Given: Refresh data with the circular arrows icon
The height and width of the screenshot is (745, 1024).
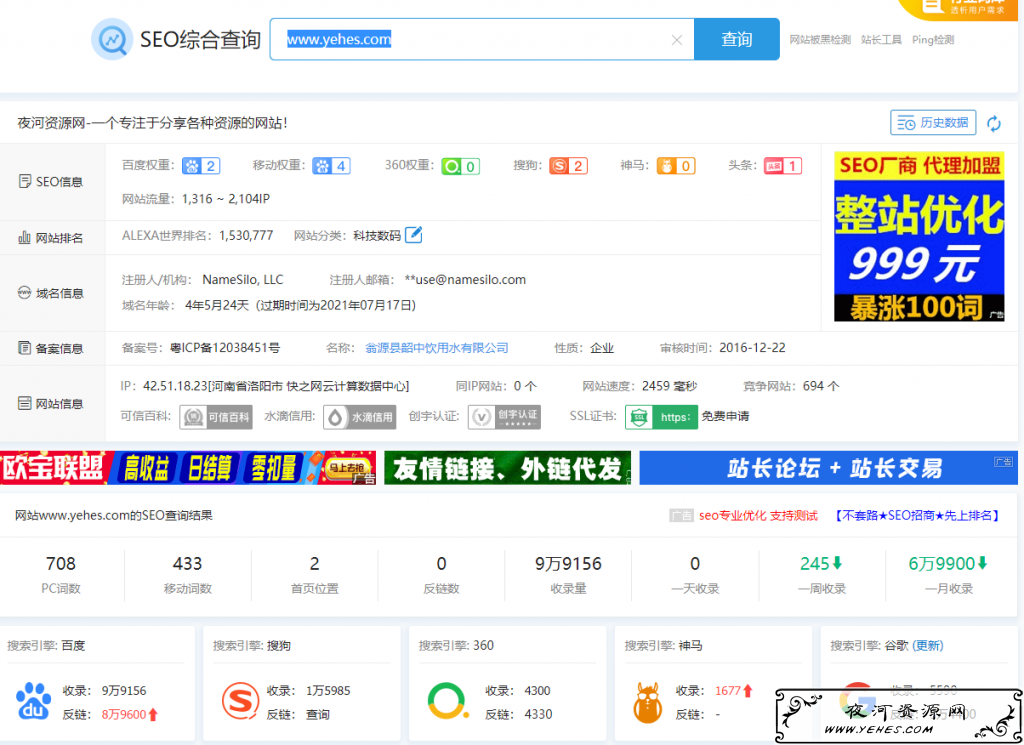Looking at the screenshot, I should tap(993, 123).
